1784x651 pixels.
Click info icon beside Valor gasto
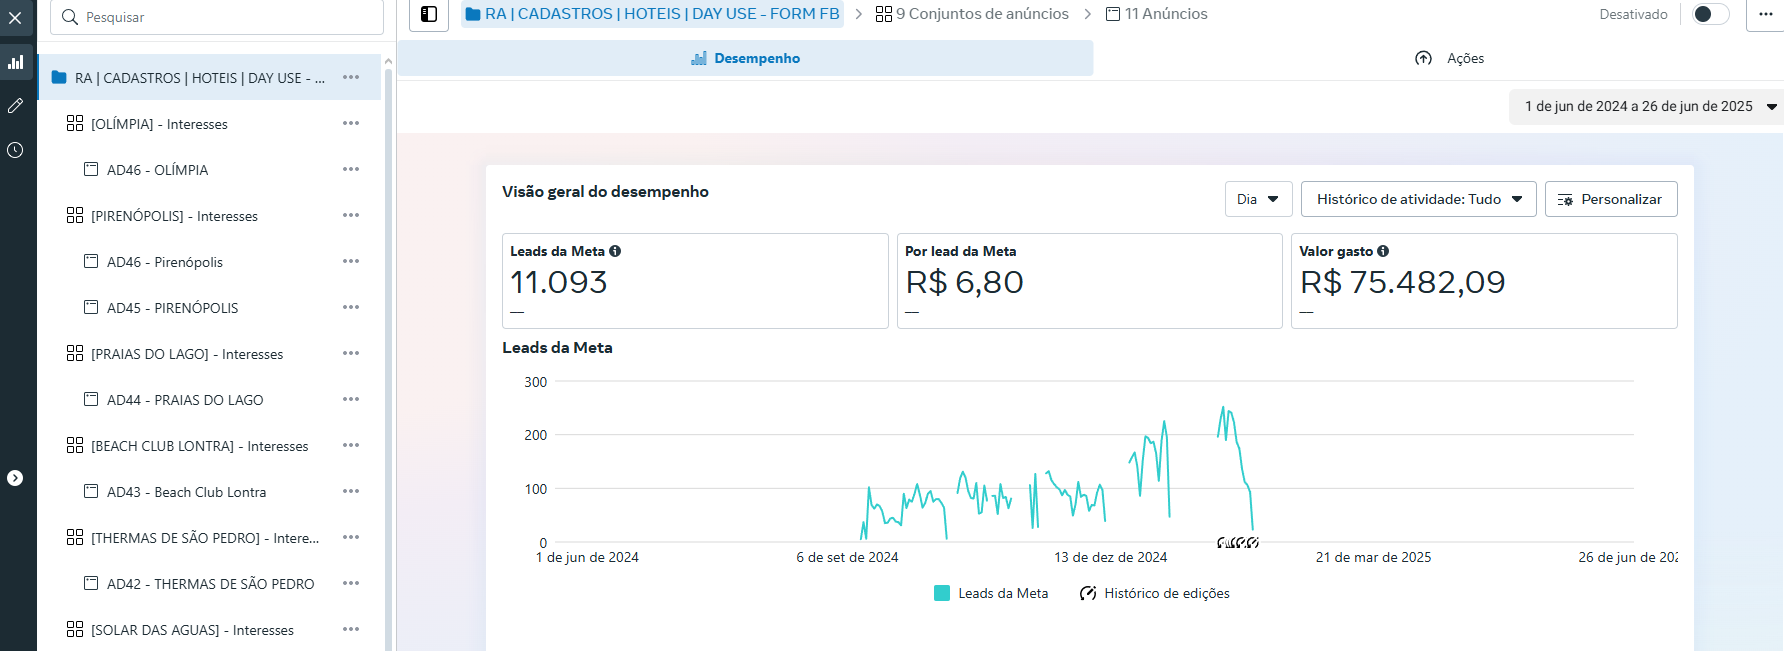point(1383,251)
